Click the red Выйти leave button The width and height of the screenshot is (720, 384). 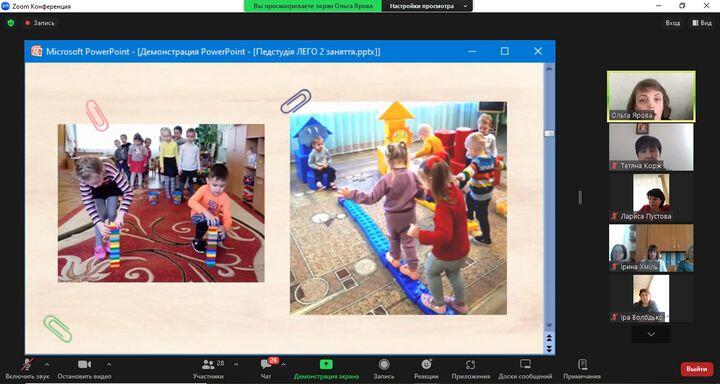pos(697,369)
